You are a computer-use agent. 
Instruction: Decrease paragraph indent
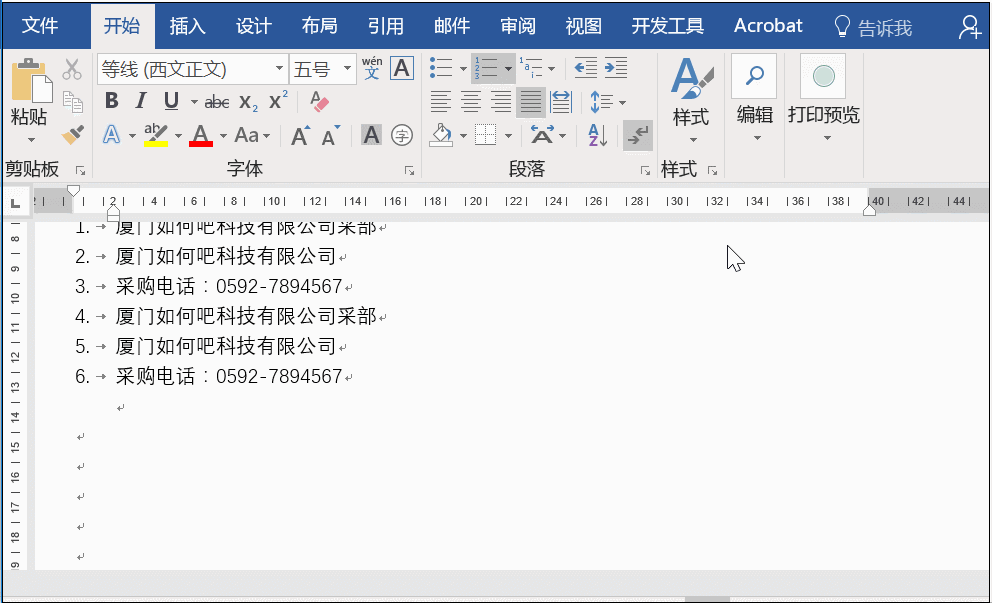click(585, 68)
